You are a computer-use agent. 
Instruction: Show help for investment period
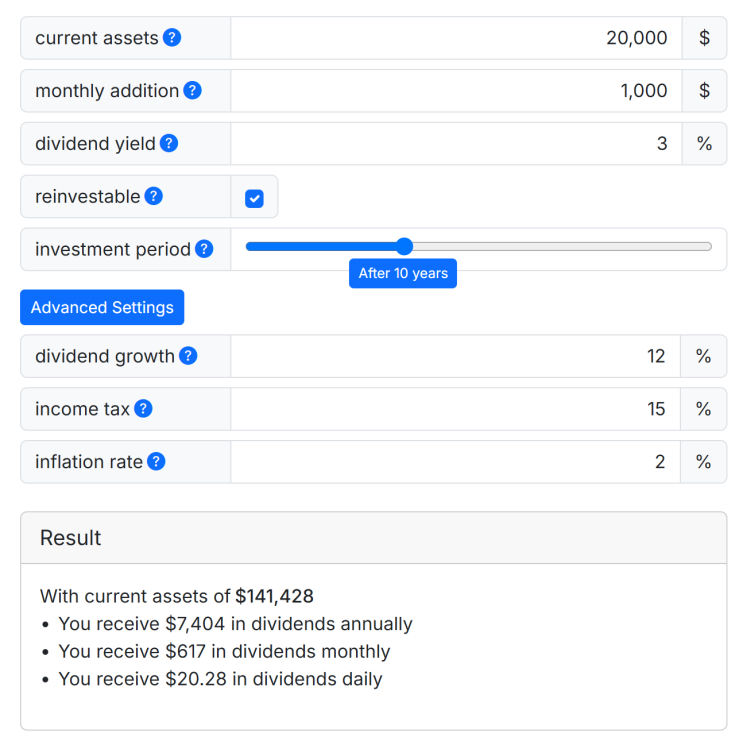[204, 249]
